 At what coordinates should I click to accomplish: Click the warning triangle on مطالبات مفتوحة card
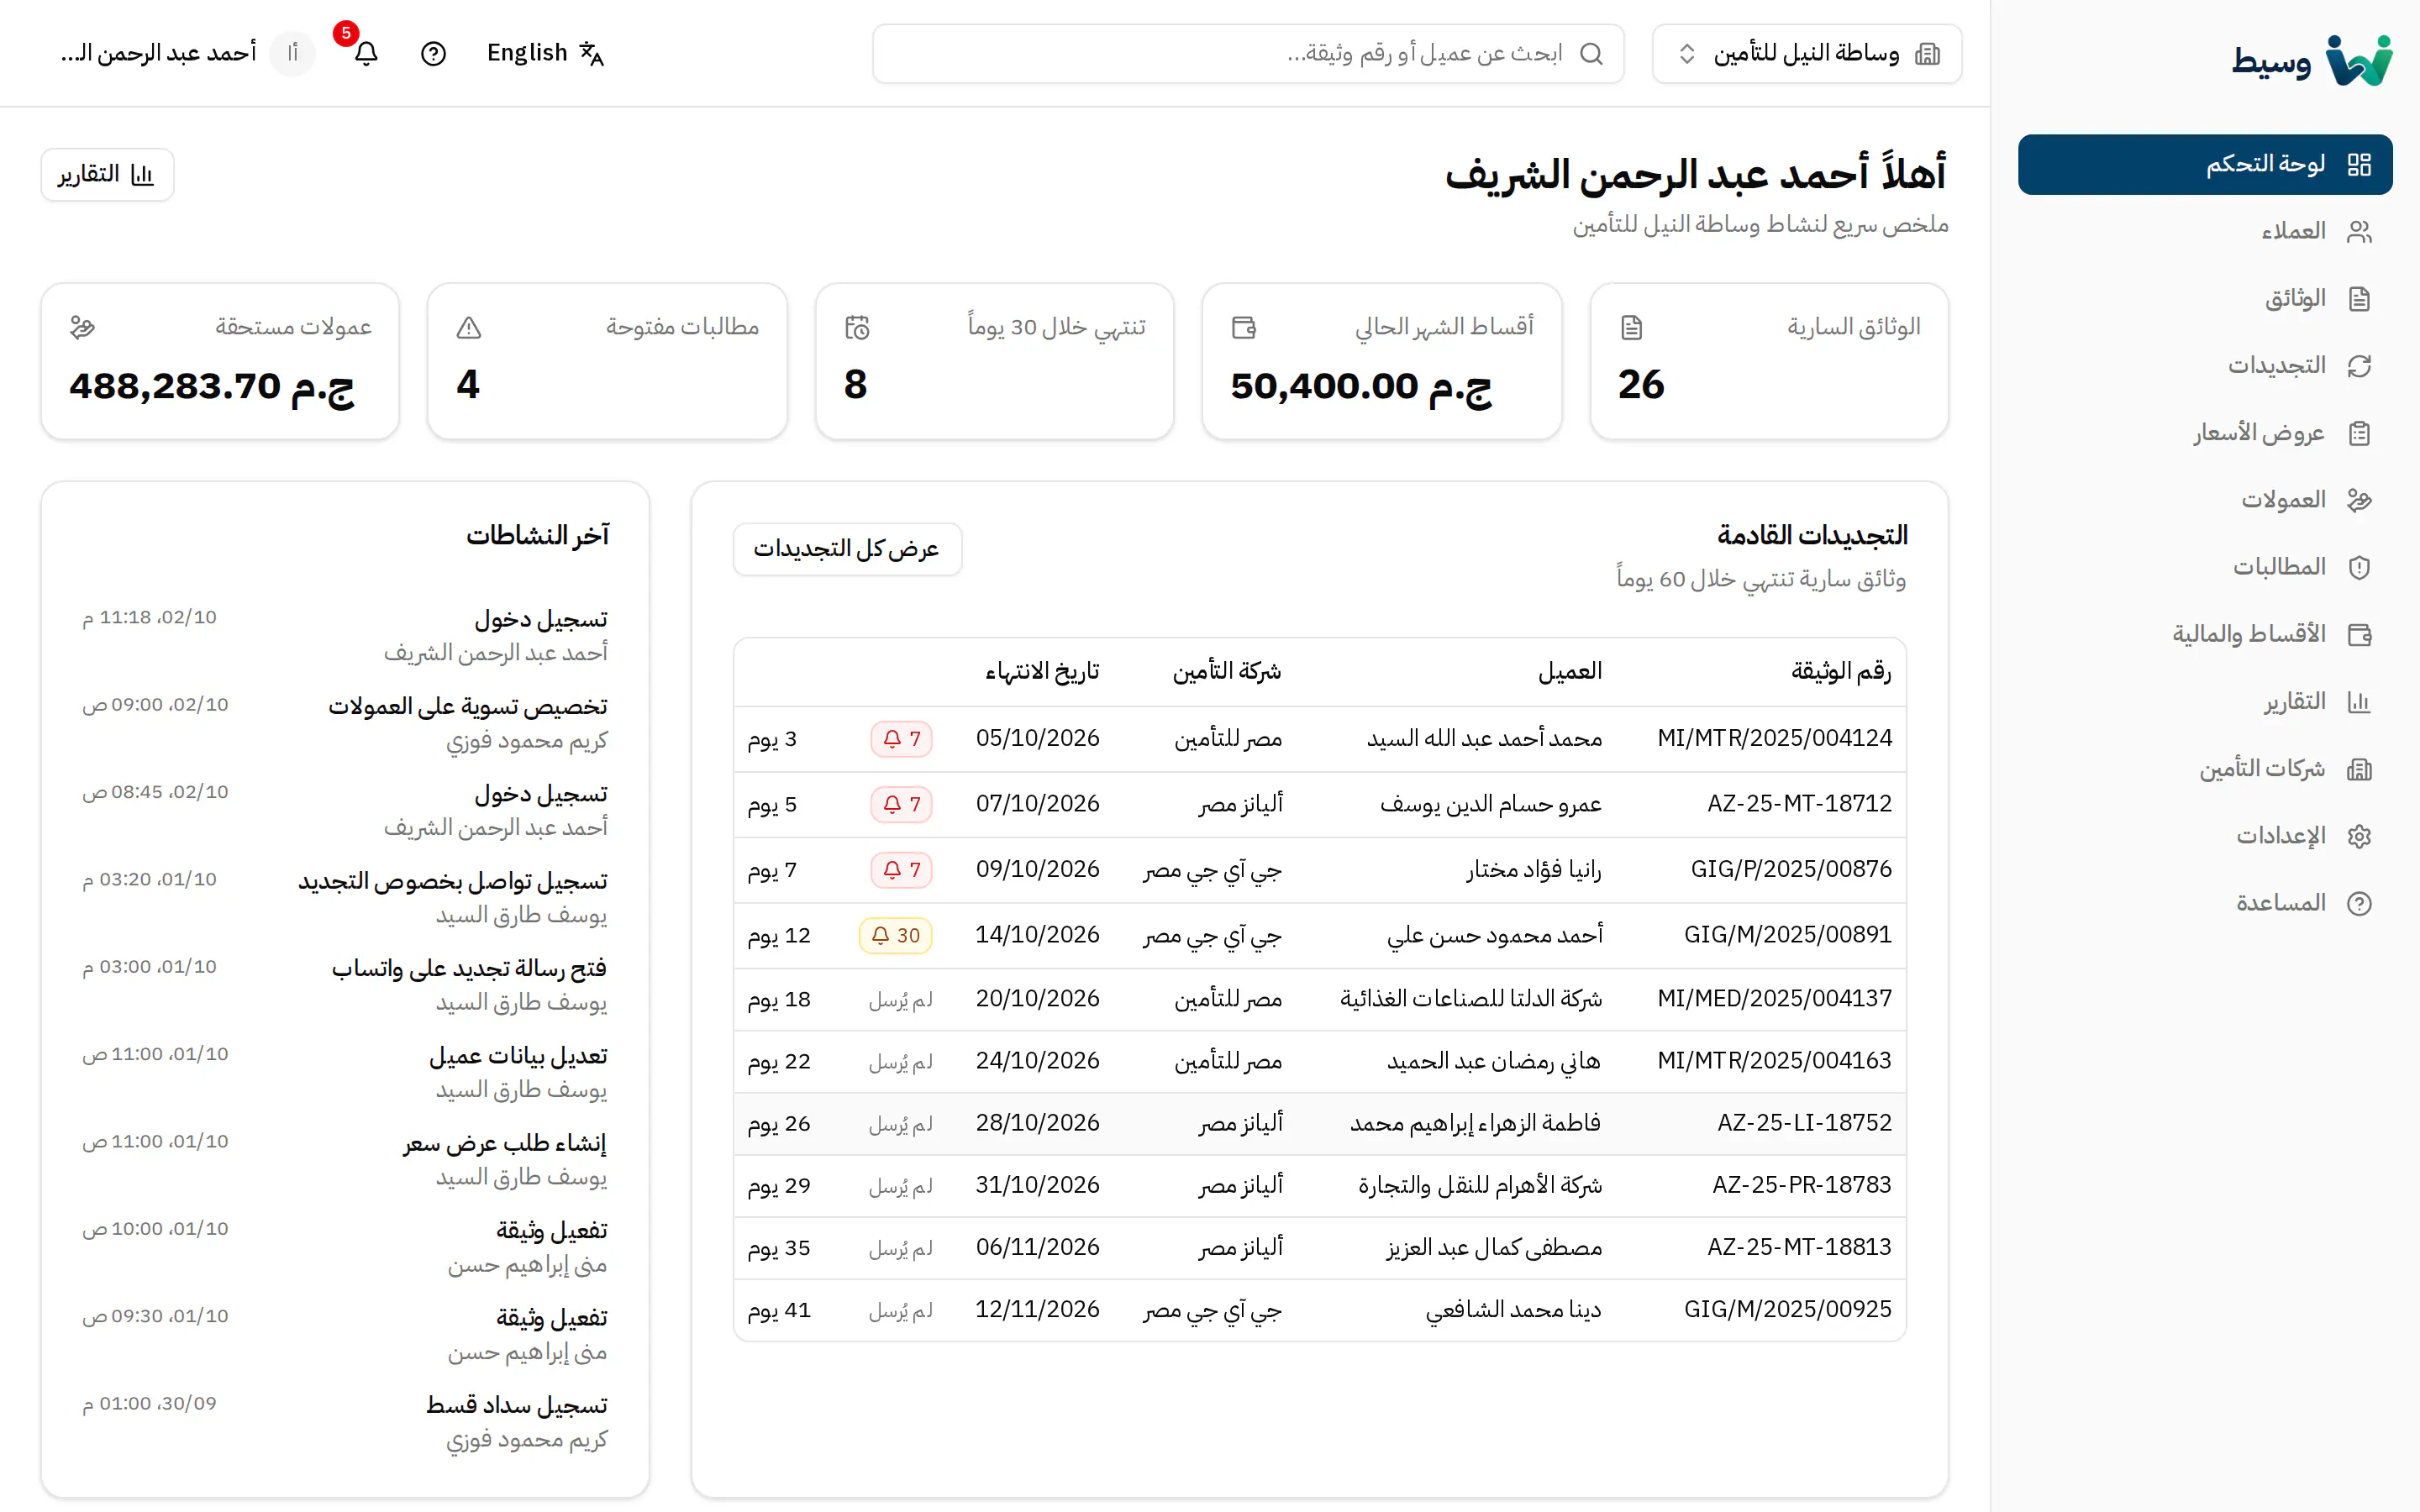[469, 327]
